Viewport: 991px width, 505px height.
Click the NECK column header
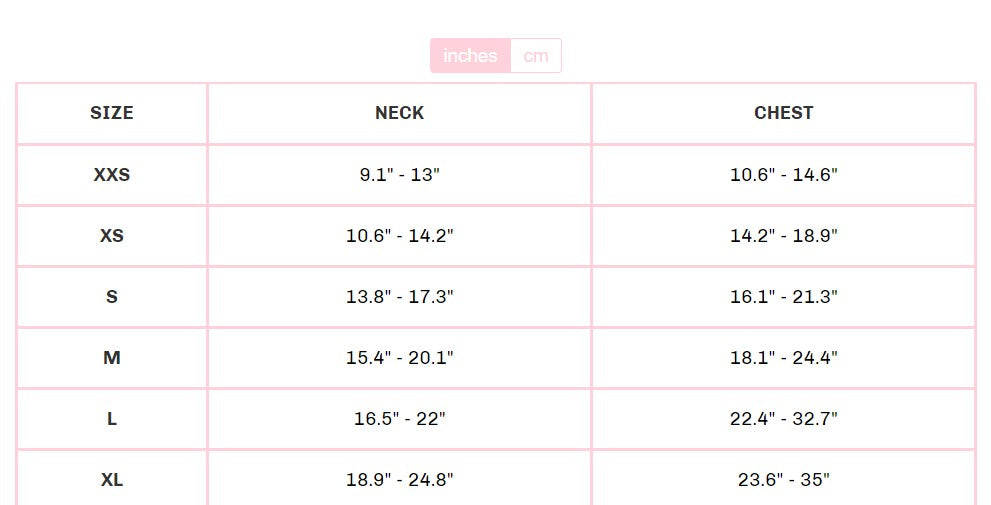[399, 113]
